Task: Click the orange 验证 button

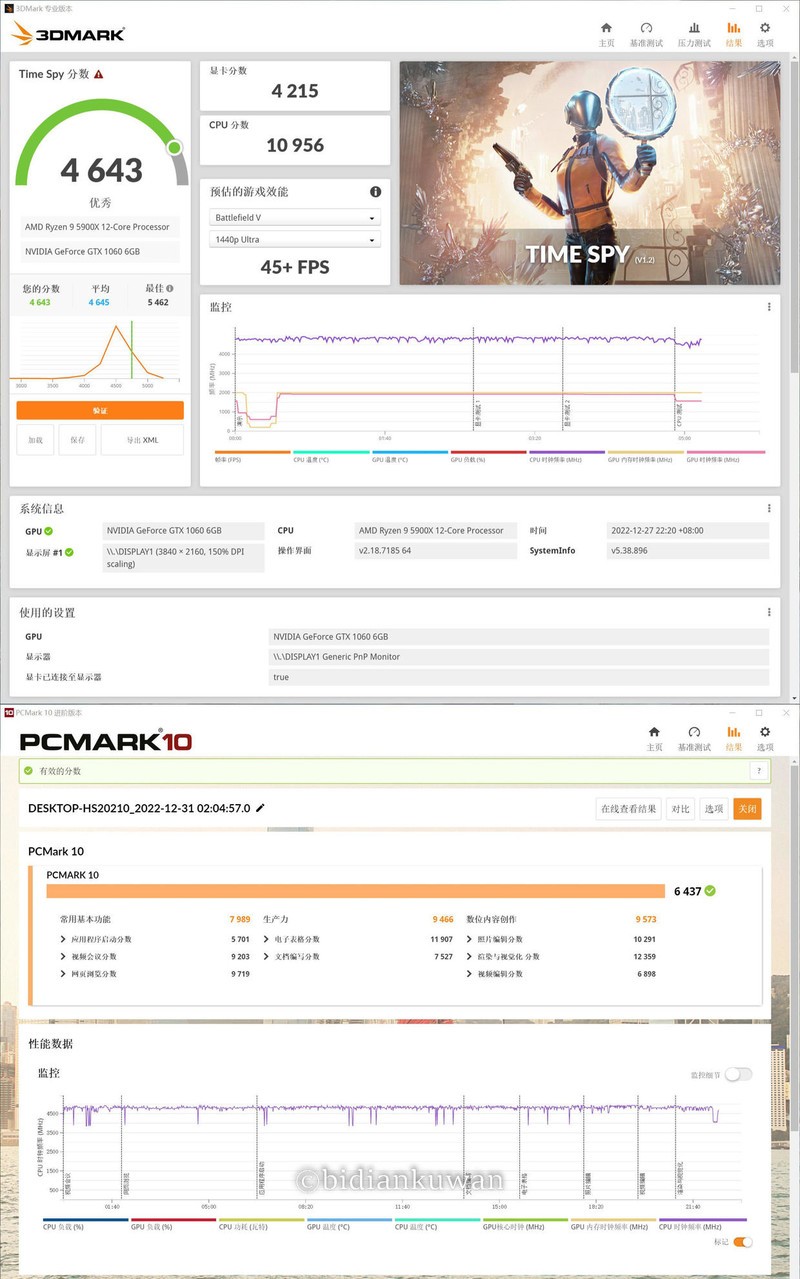Action: [100, 410]
